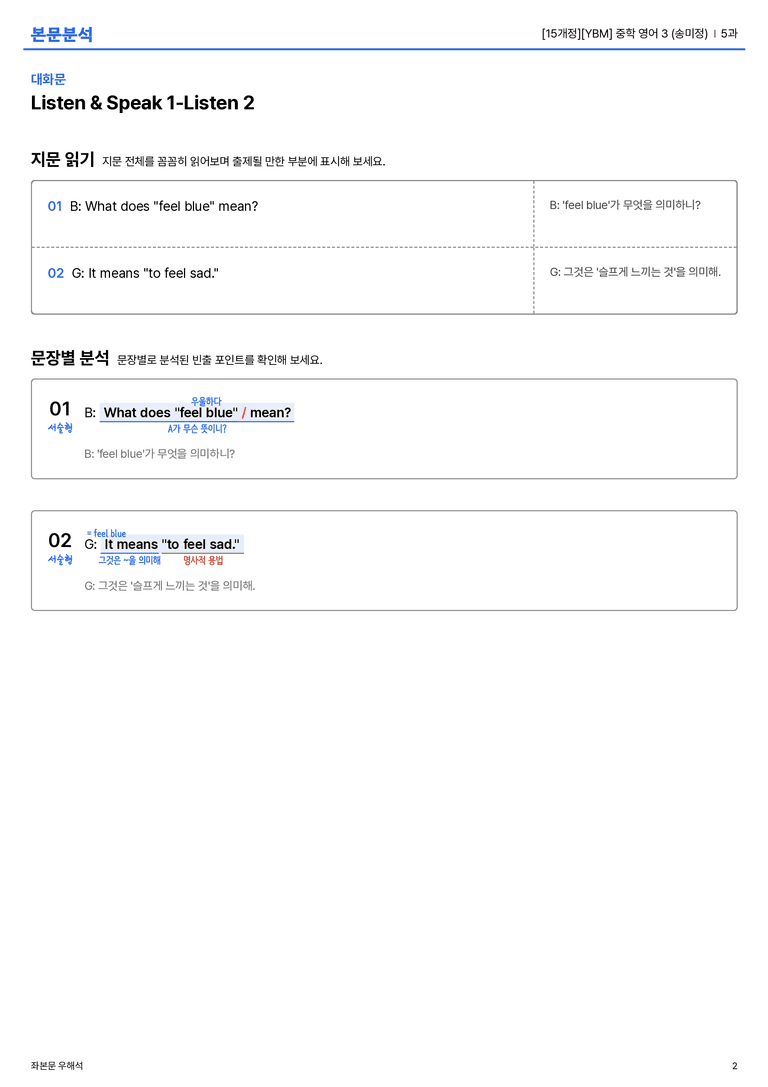
Task: Click the 문장별 분석 section heading
Action: pyautogui.click(x=70, y=358)
